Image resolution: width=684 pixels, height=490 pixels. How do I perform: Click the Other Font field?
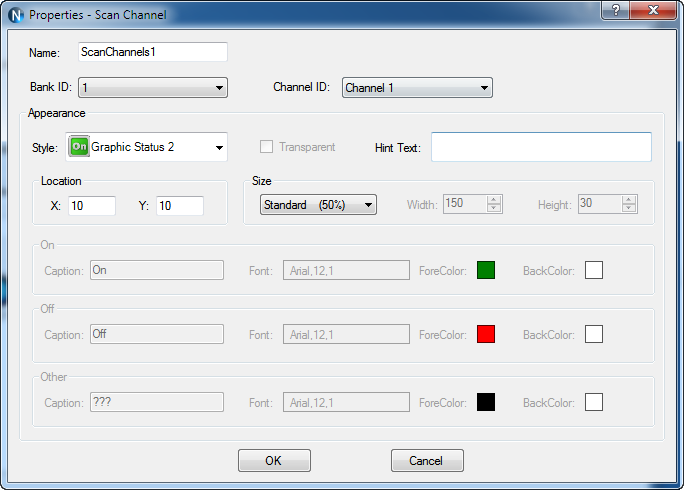click(x=346, y=402)
